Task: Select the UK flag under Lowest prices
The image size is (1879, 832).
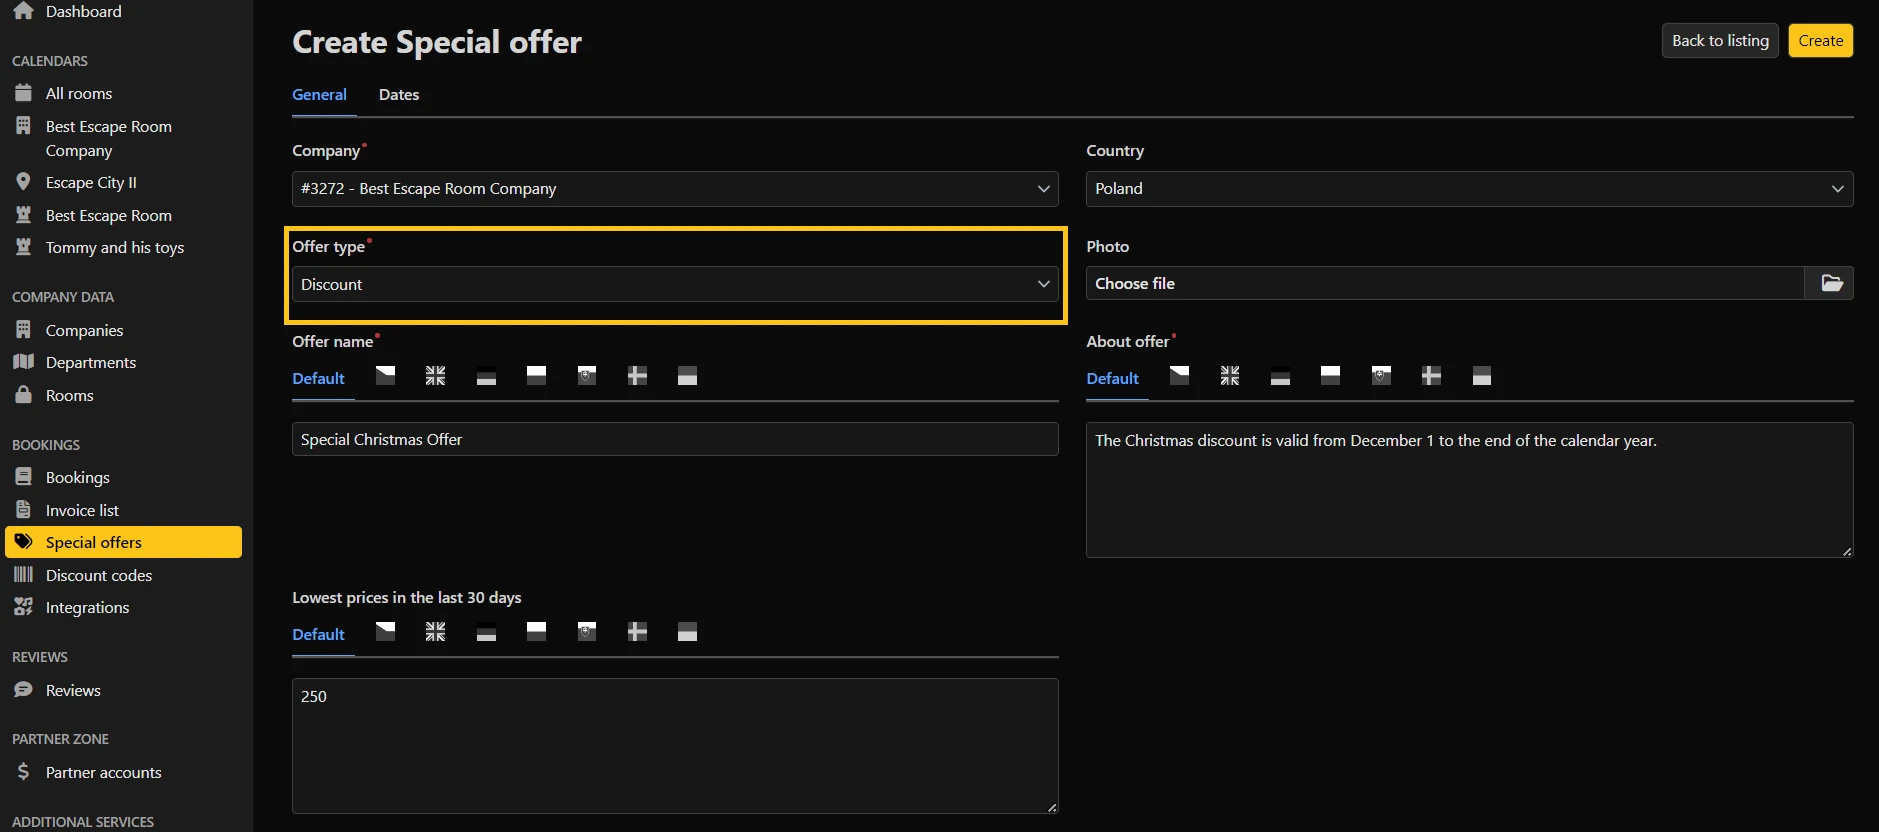Action: (435, 632)
